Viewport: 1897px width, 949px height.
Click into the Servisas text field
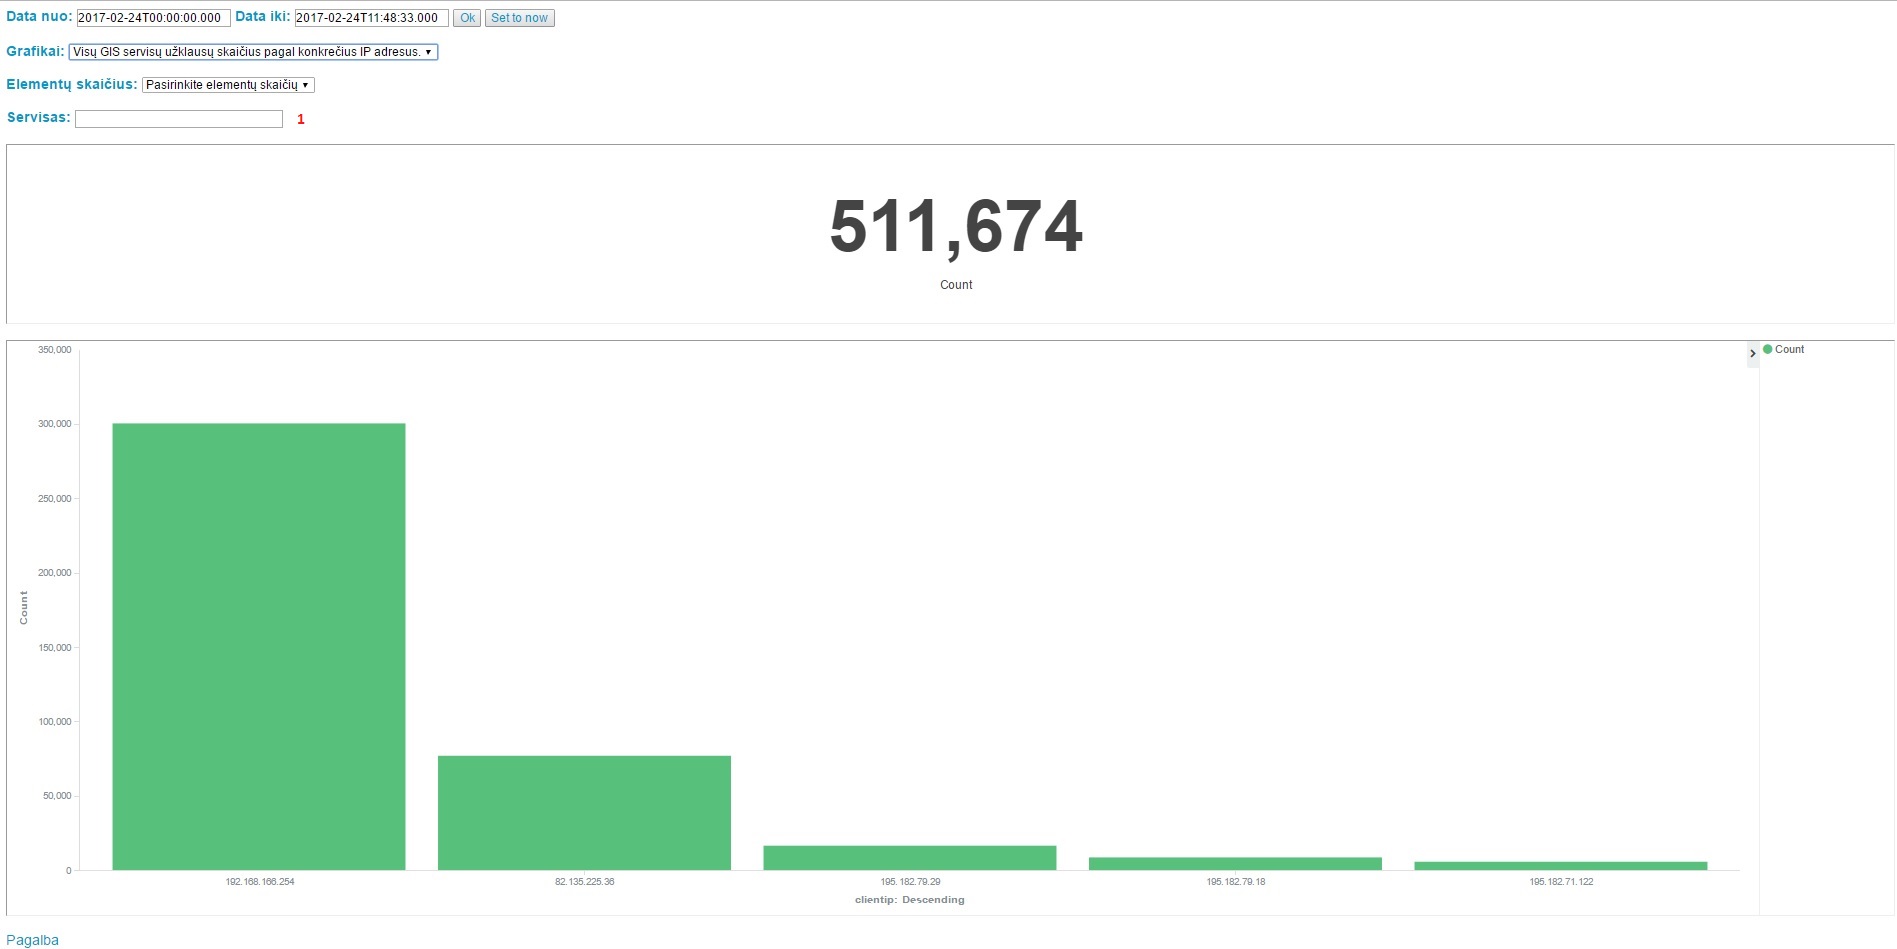point(179,119)
